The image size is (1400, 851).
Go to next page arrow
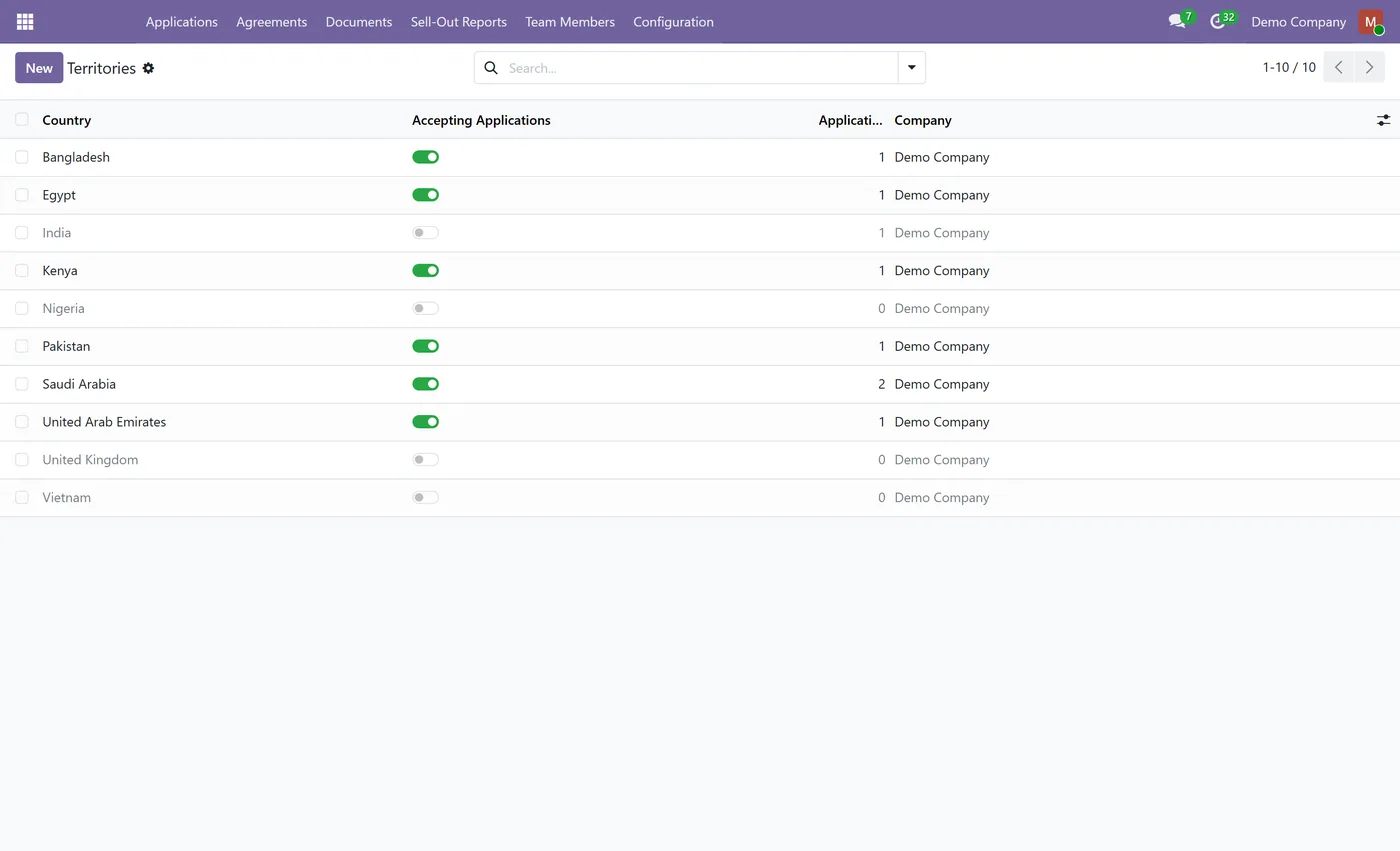pyautogui.click(x=1369, y=67)
